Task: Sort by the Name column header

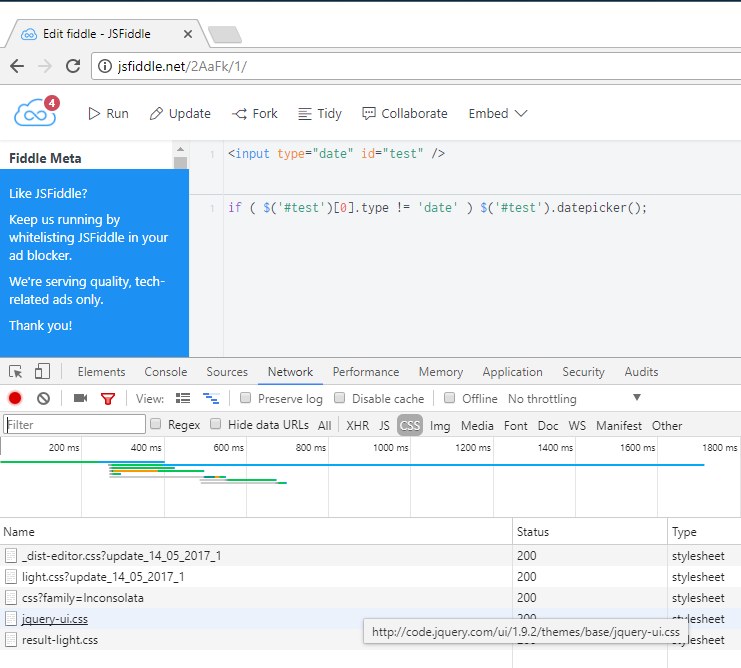Action: pos(256,532)
